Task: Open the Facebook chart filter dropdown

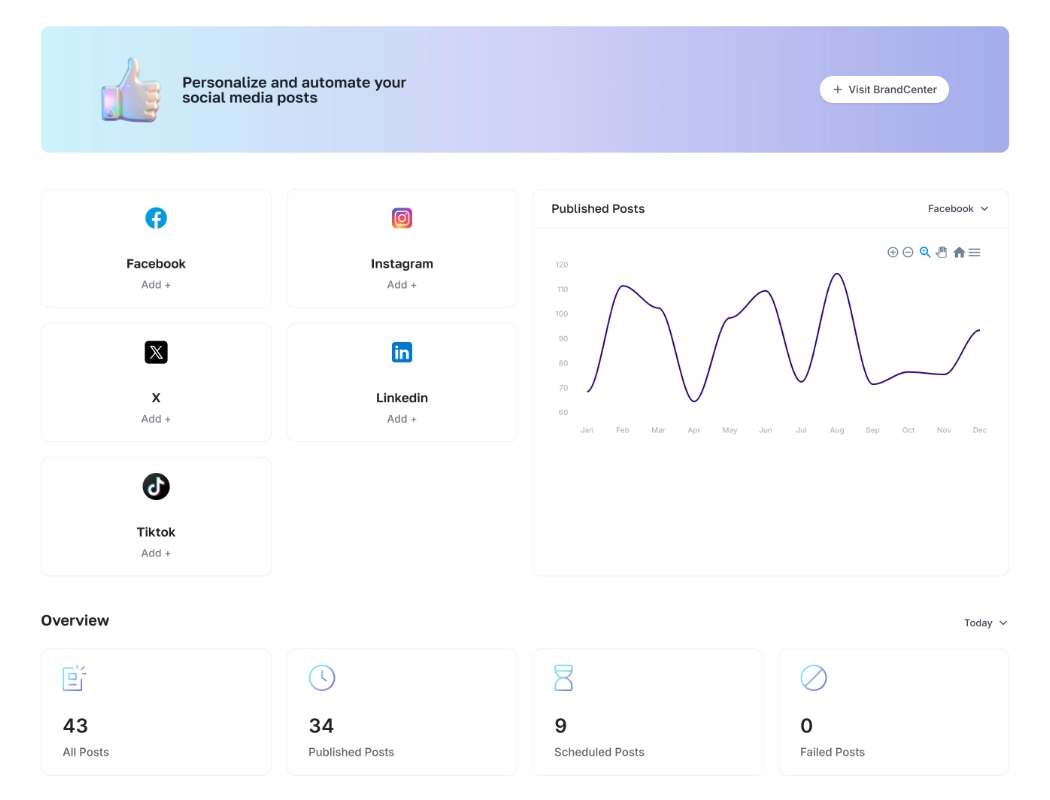Action: (957, 209)
